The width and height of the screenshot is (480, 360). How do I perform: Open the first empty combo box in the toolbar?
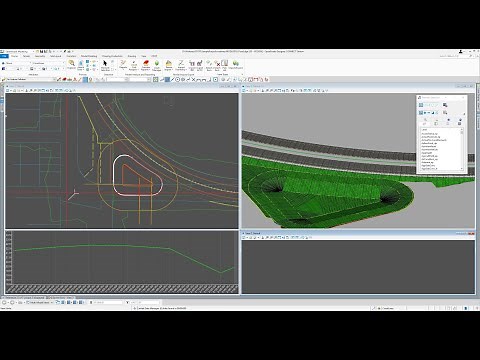point(117,79)
